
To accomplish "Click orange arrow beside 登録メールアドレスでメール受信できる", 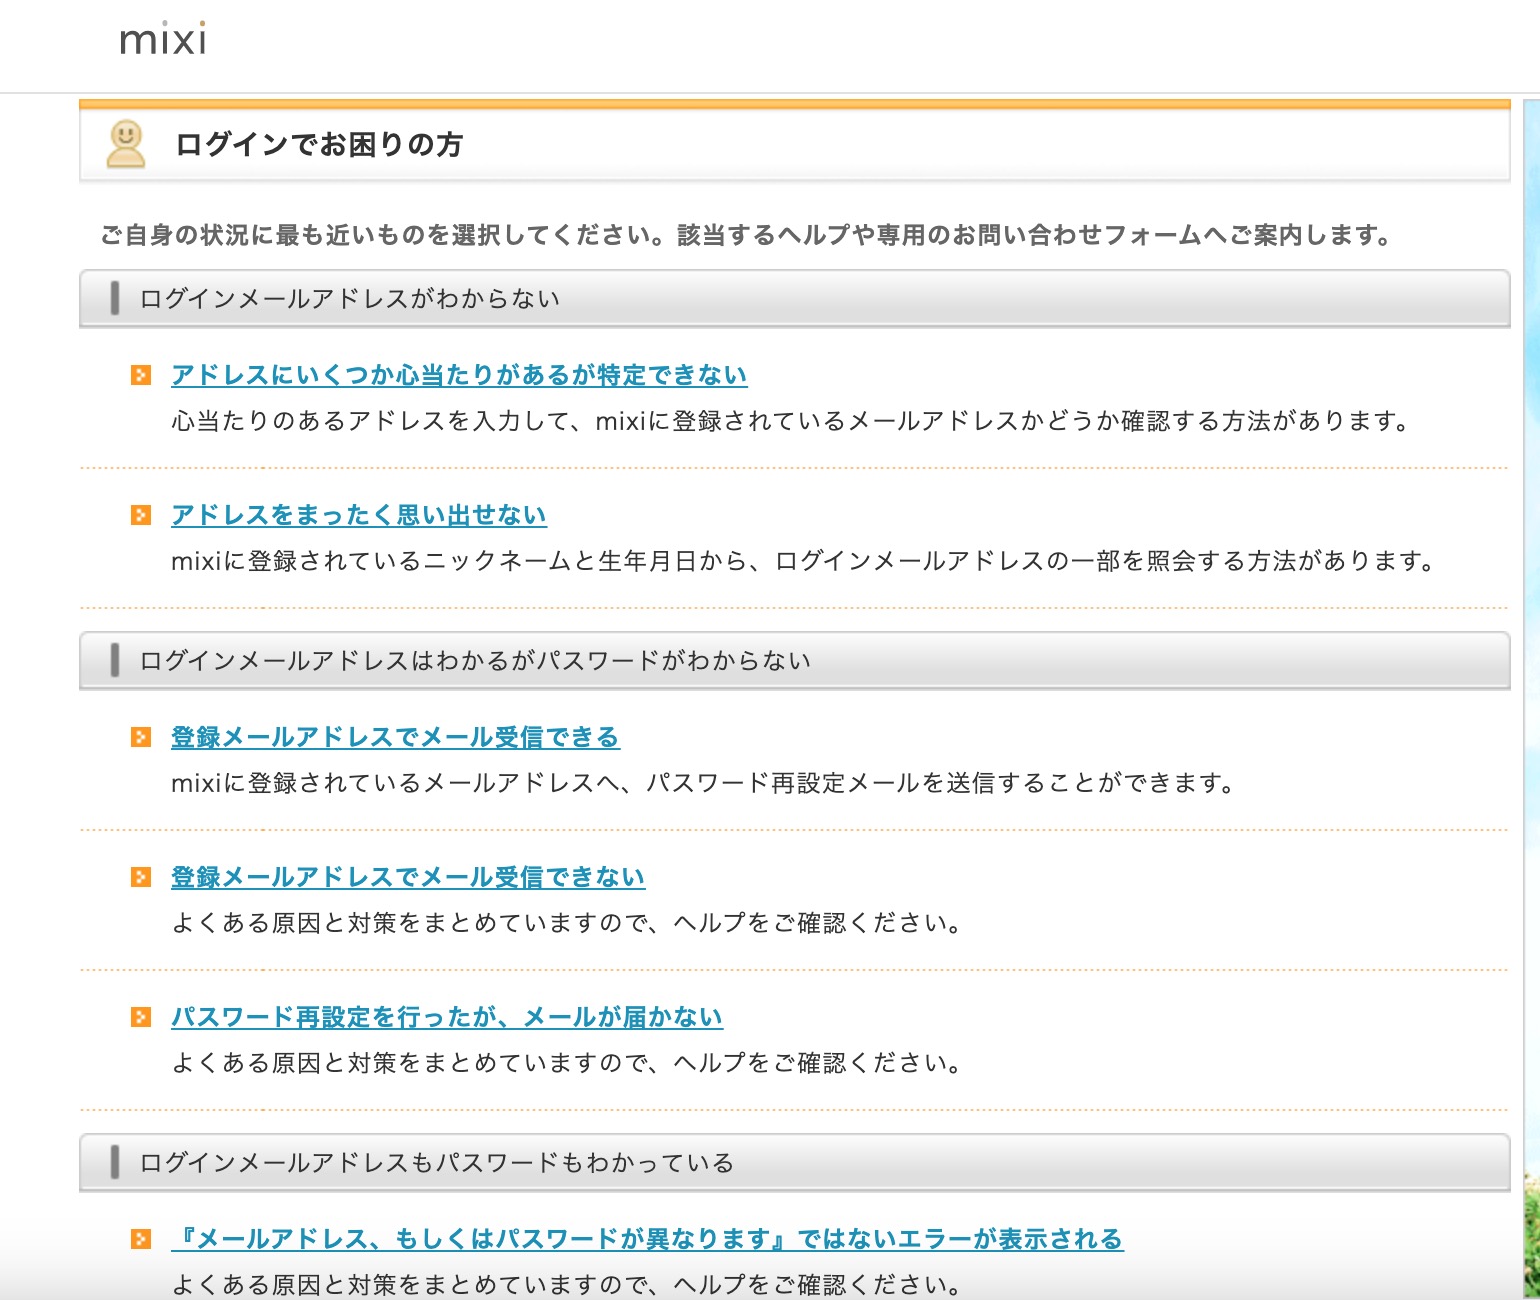I will 141,737.
